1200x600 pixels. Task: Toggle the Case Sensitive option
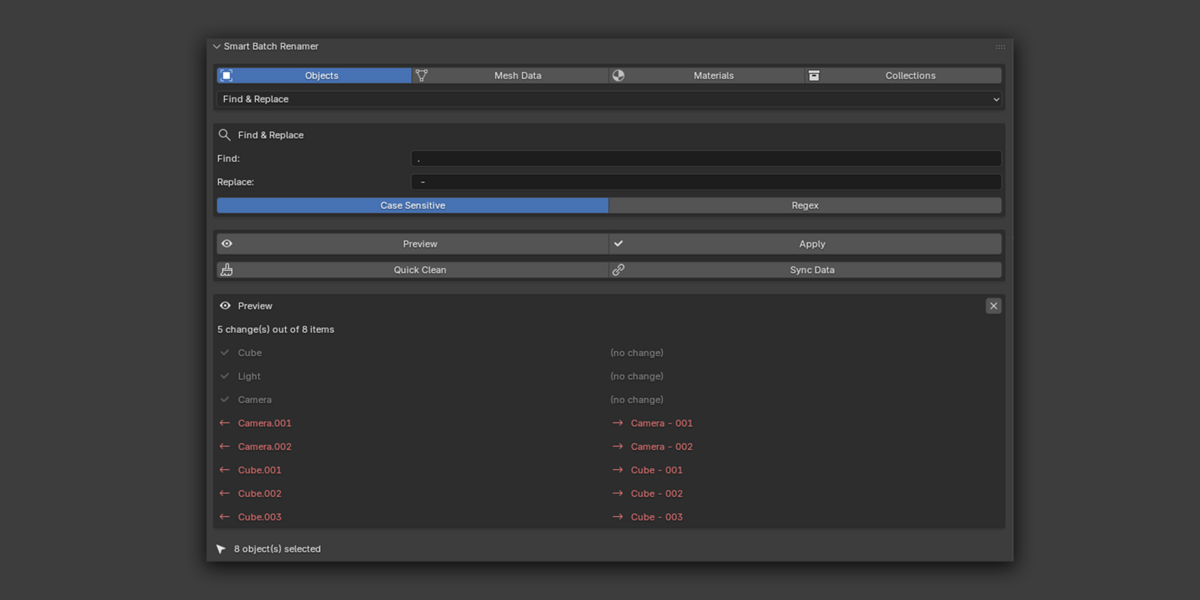coord(412,205)
